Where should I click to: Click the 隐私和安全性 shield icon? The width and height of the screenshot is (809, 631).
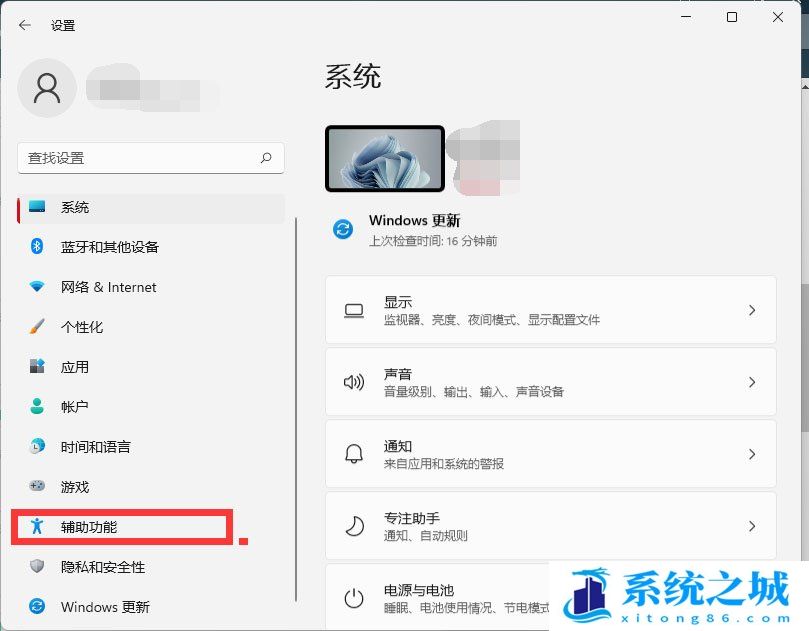(x=36, y=567)
